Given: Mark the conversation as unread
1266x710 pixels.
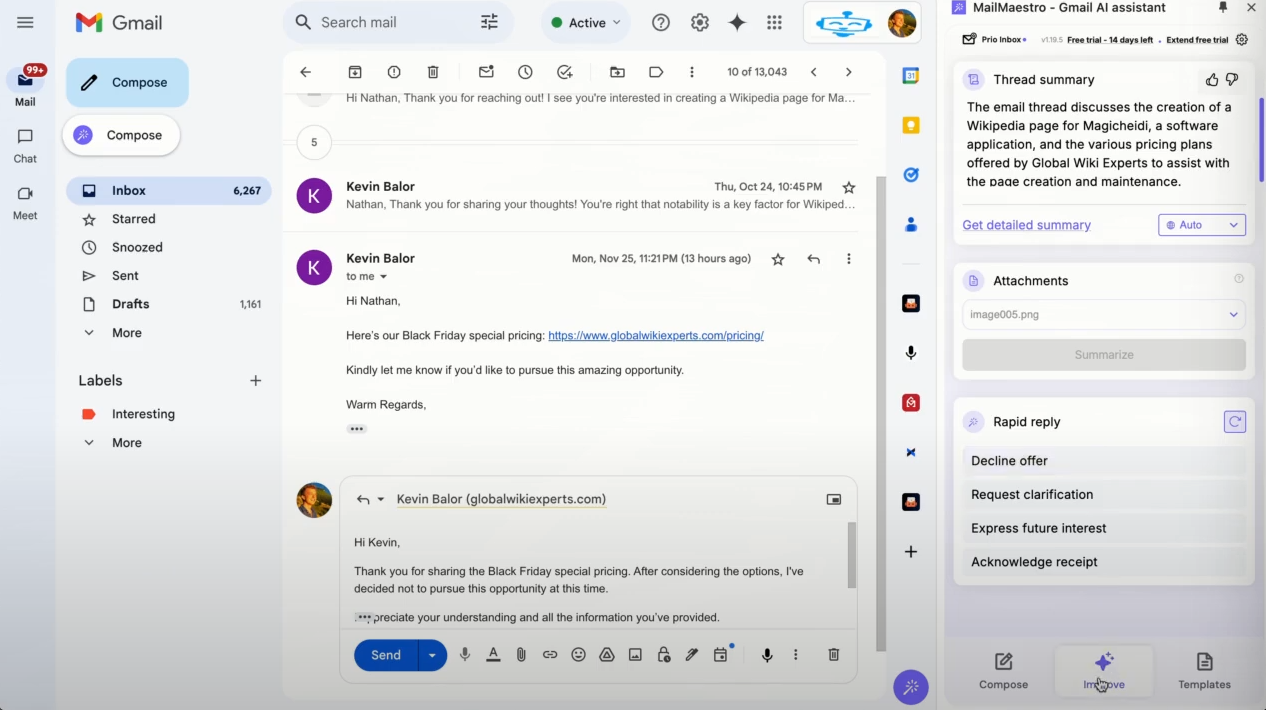Looking at the screenshot, I should coord(486,72).
